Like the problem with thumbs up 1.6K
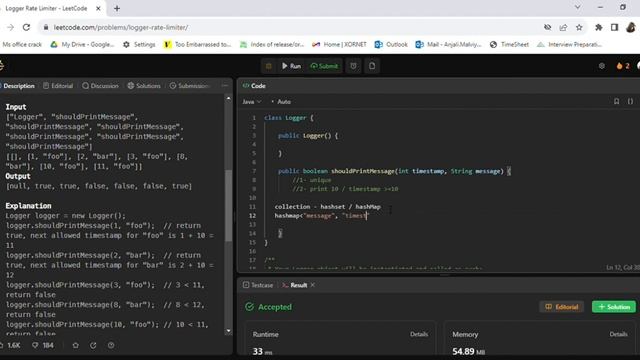The image size is (640, 360). [x=11, y=345]
